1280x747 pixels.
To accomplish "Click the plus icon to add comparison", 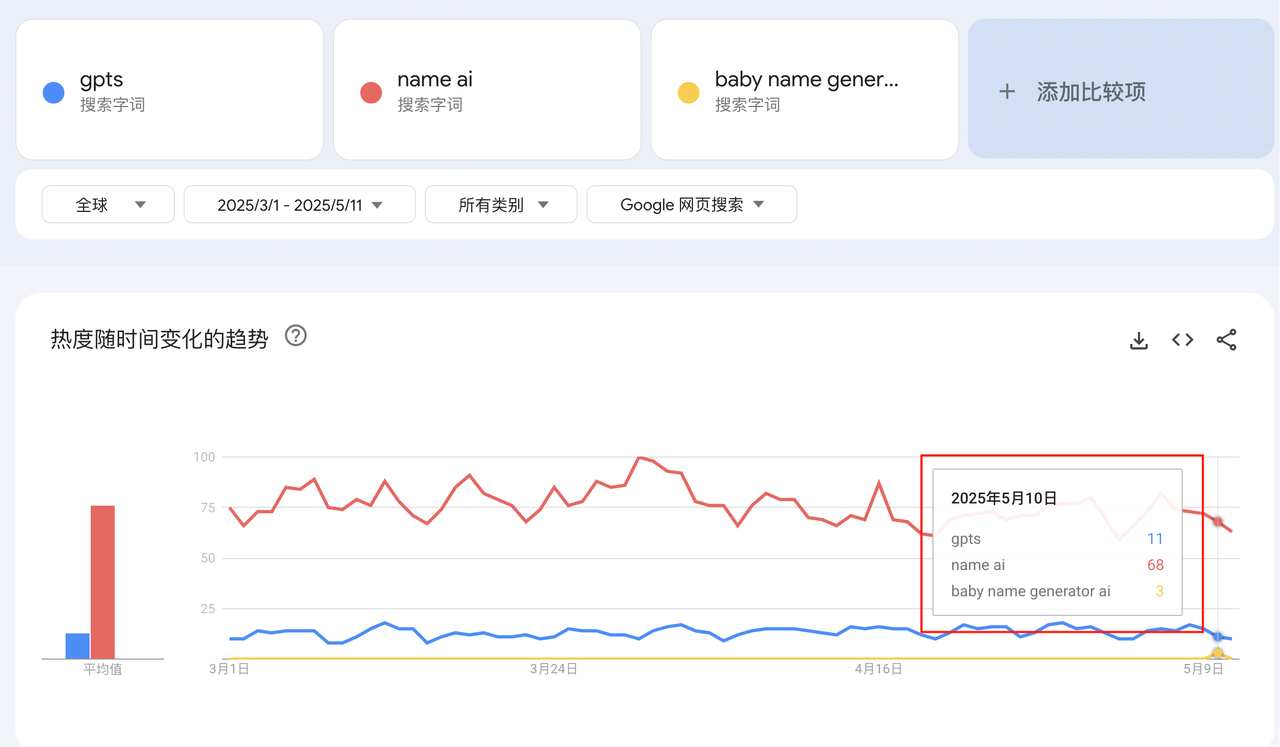I will [x=1007, y=92].
